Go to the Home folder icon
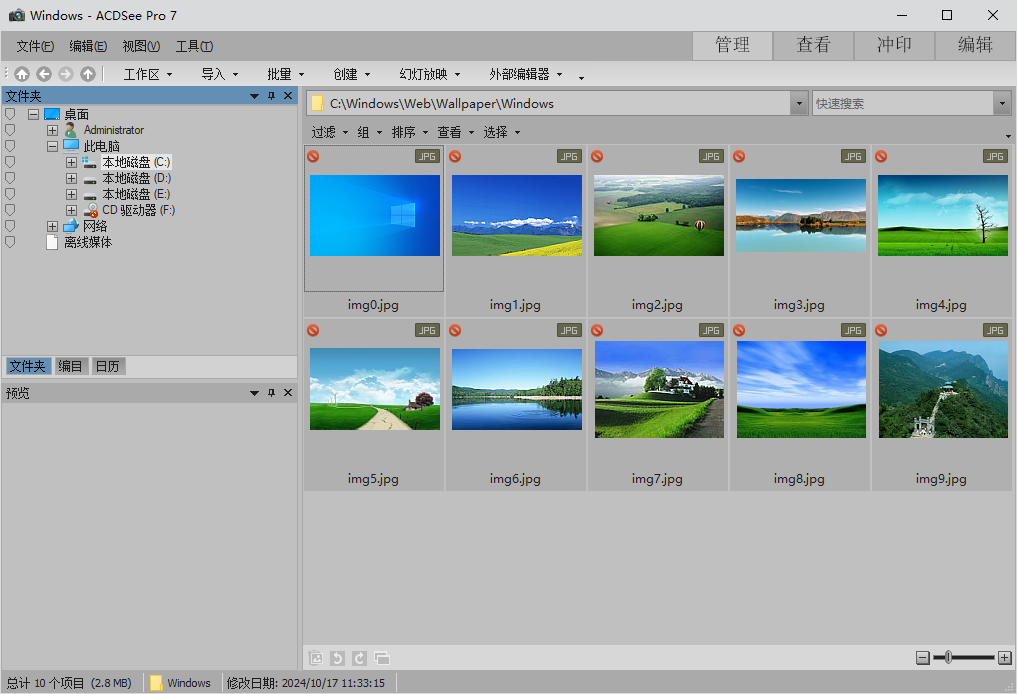 coord(22,74)
